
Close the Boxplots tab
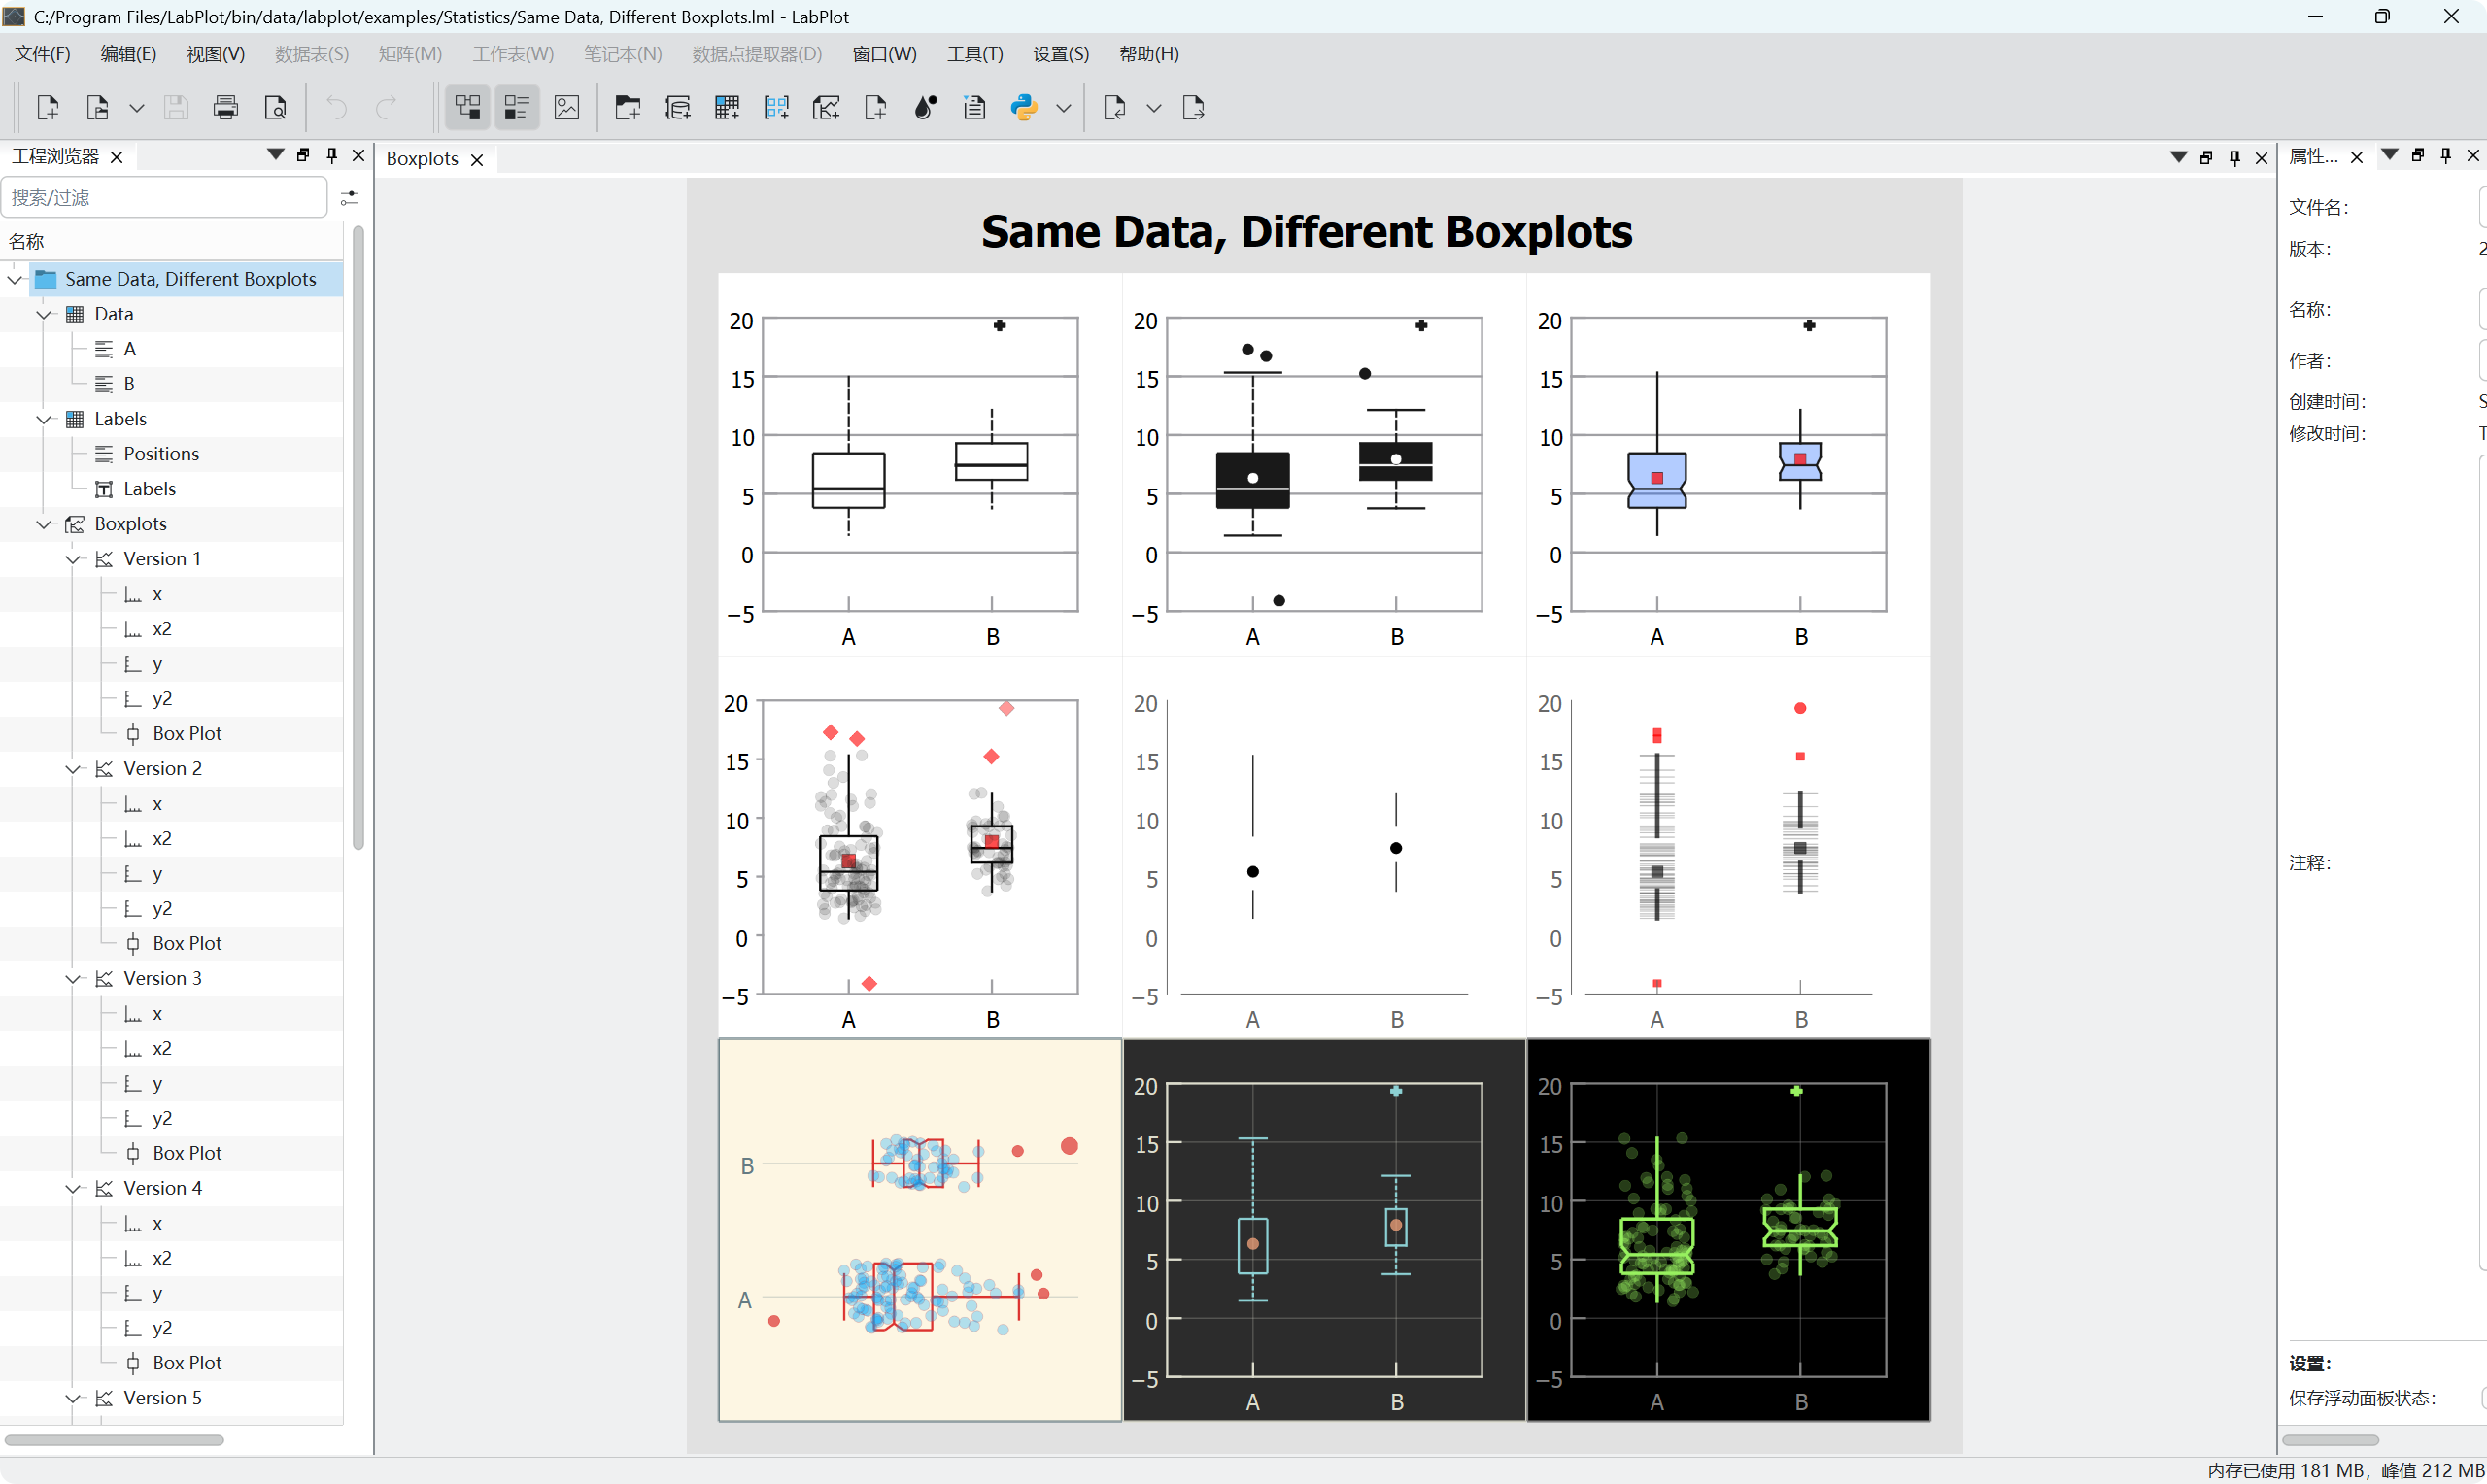(477, 160)
